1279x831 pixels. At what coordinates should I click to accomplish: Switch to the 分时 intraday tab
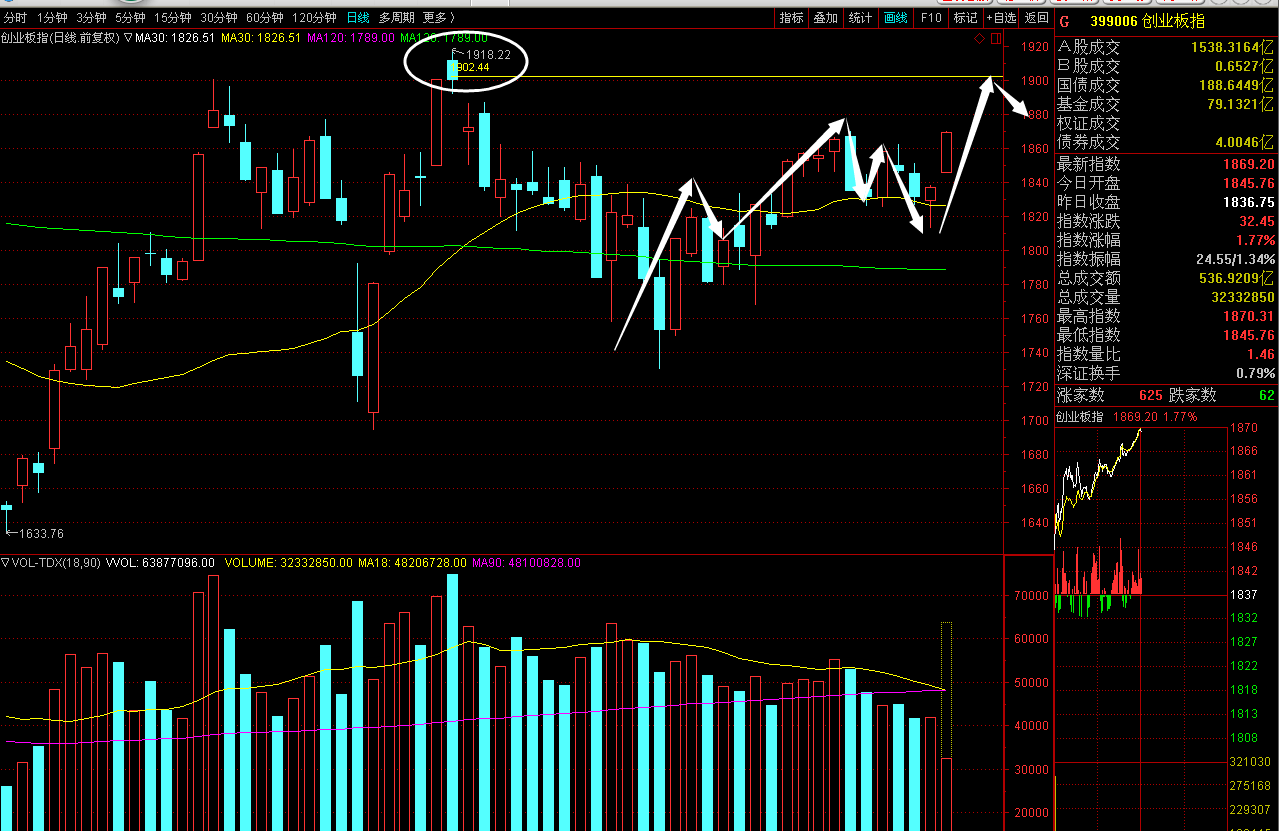click(15, 17)
